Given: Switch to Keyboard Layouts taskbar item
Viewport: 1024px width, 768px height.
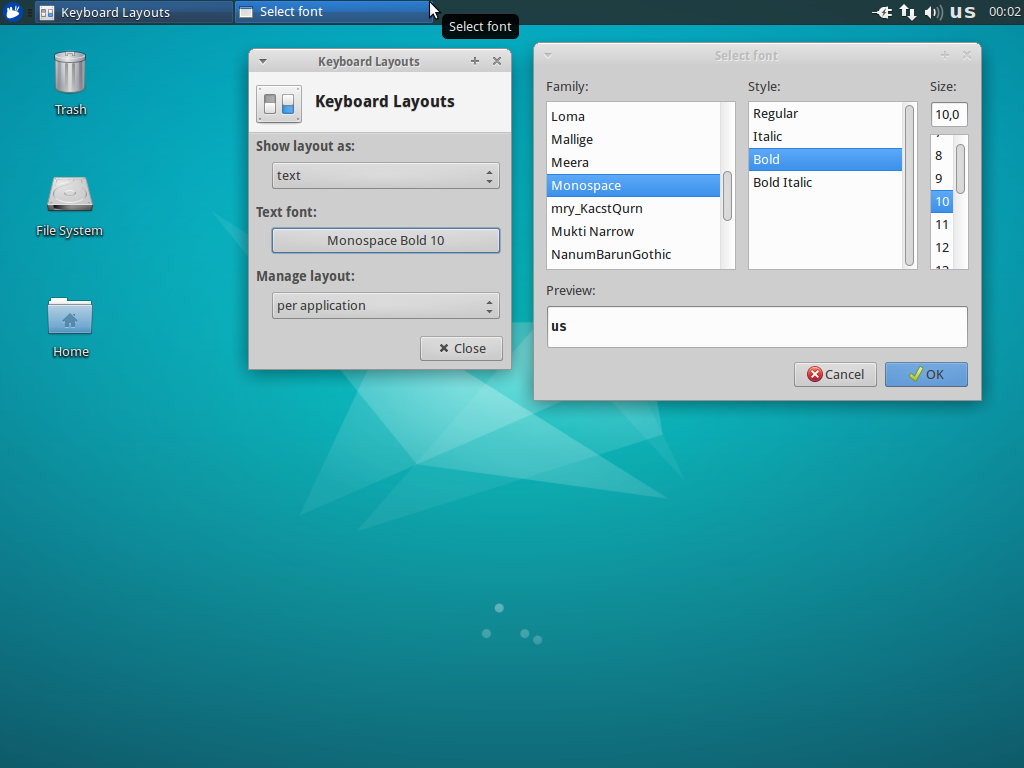Looking at the screenshot, I should click(133, 12).
